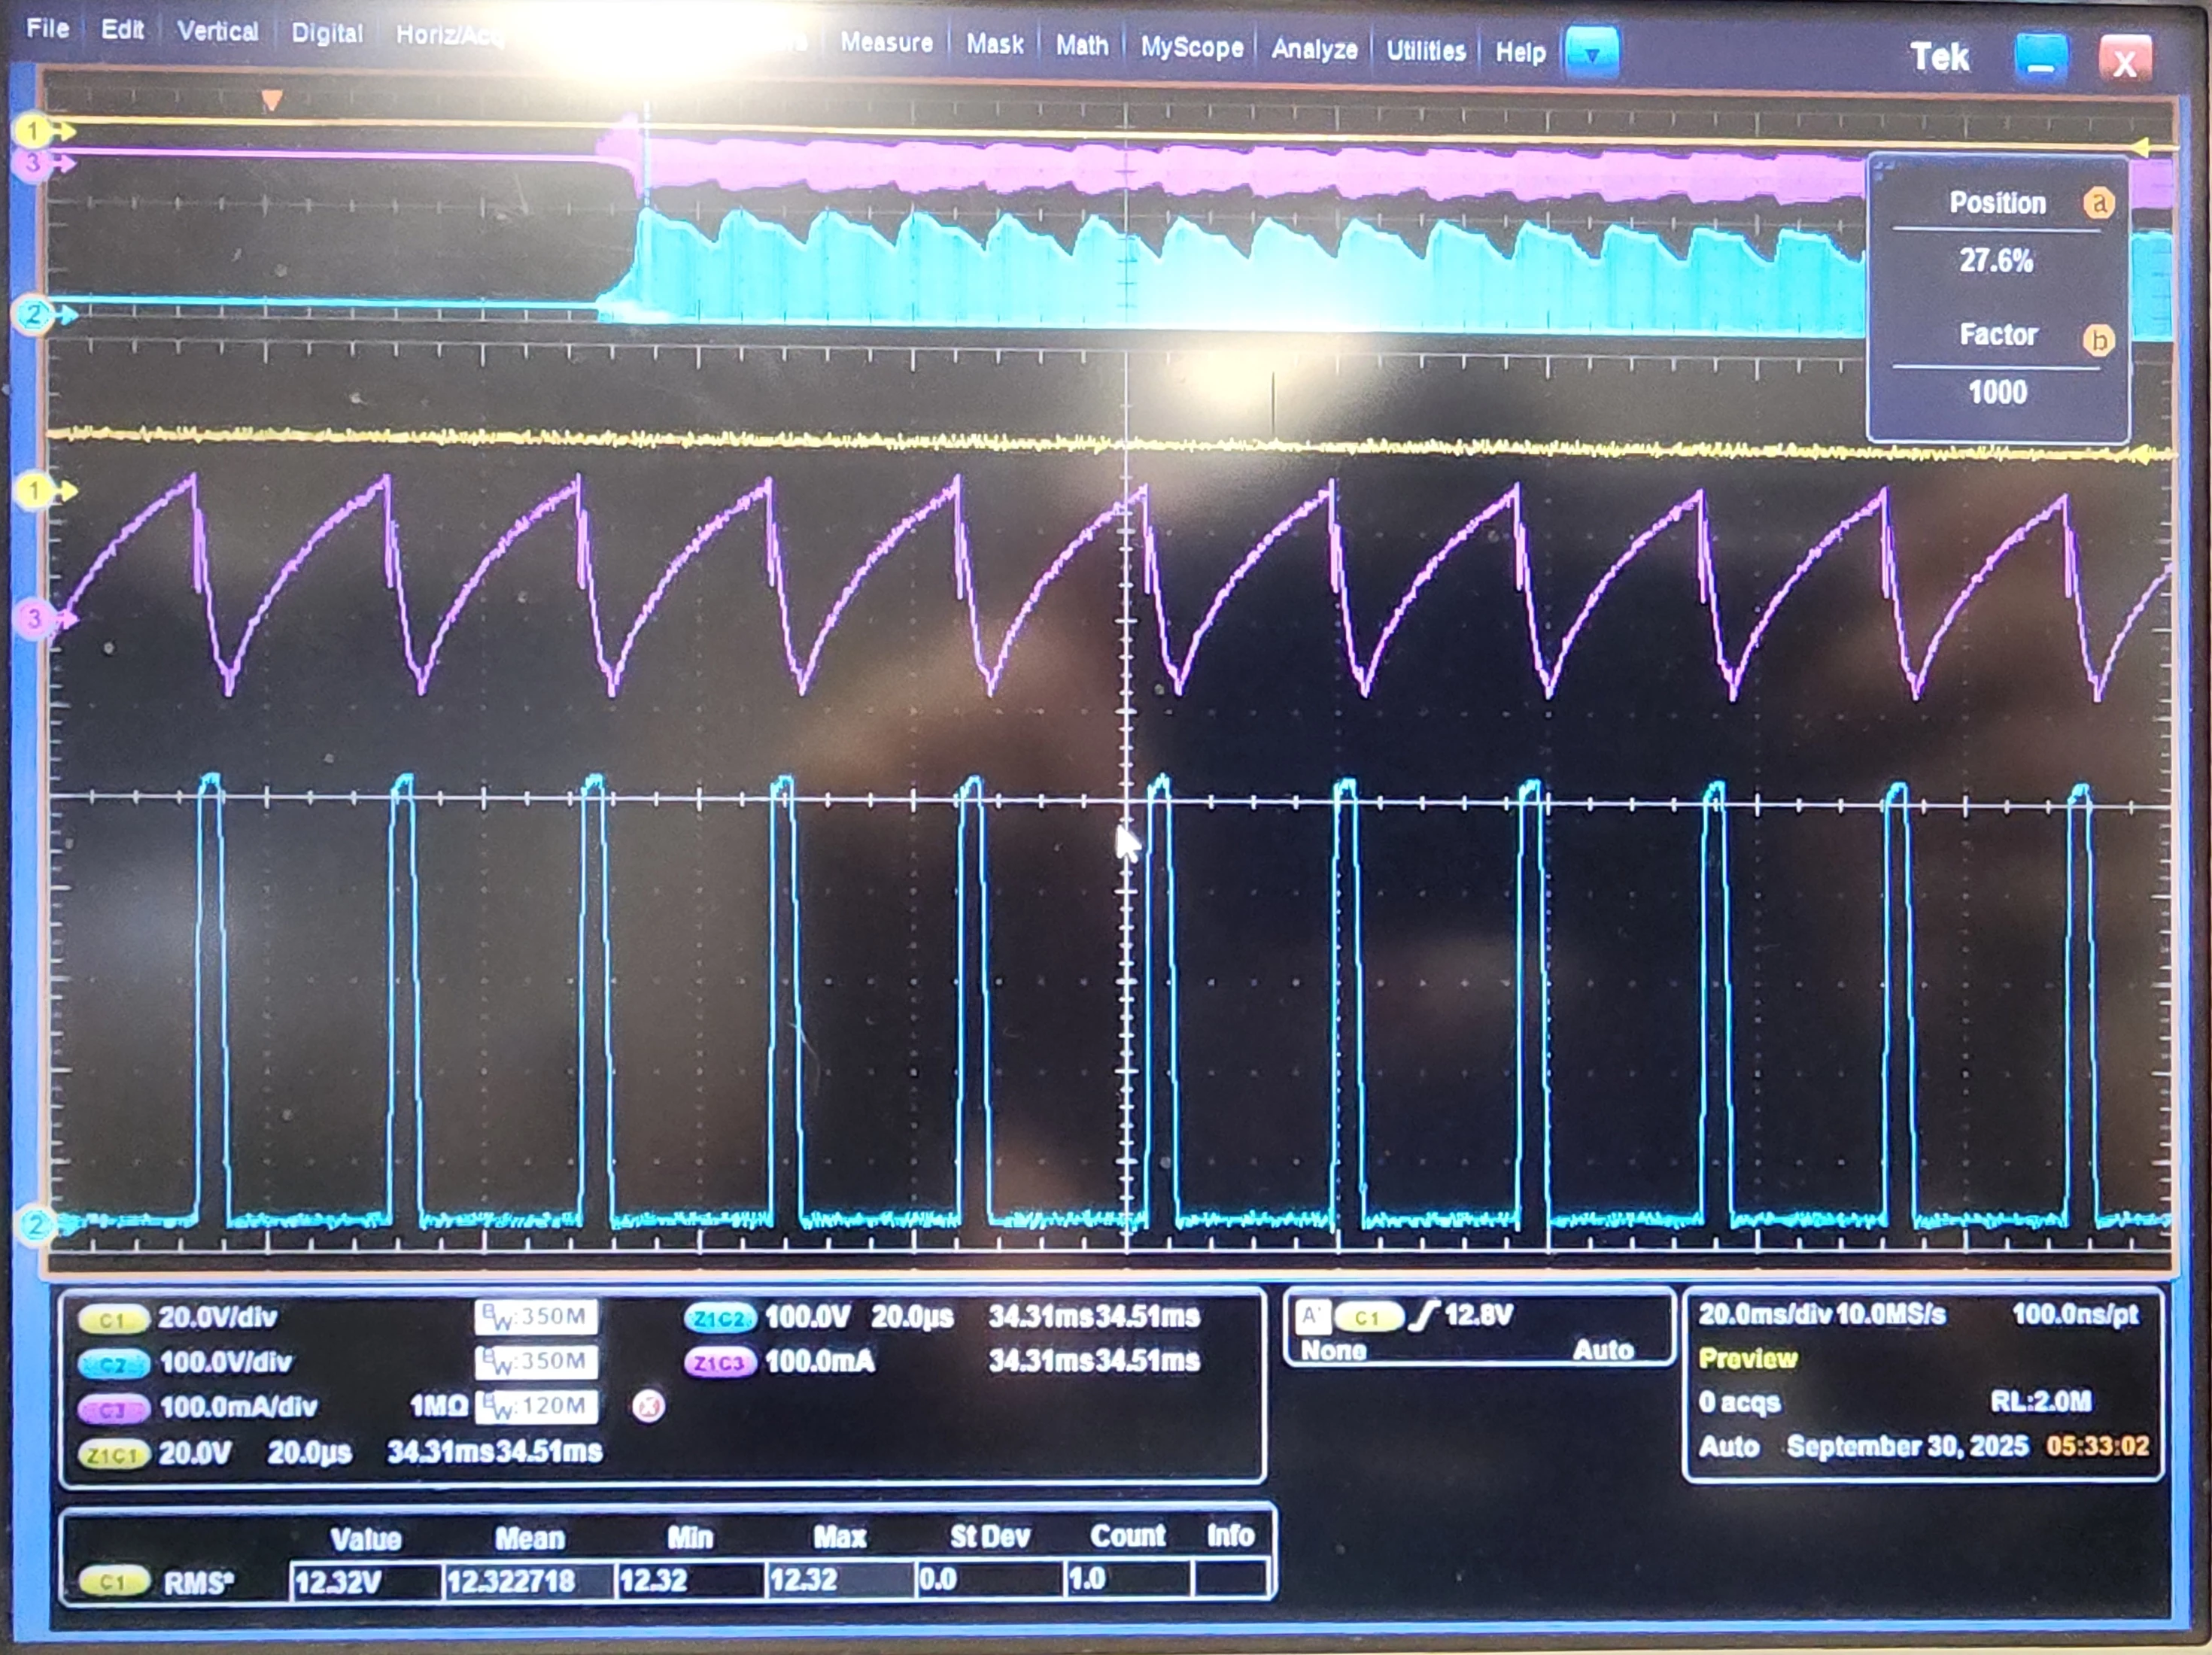The image size is (2212, 1655).
Task: Open the Measure menu
Action: pyautogui.click(x=886, y=43)
